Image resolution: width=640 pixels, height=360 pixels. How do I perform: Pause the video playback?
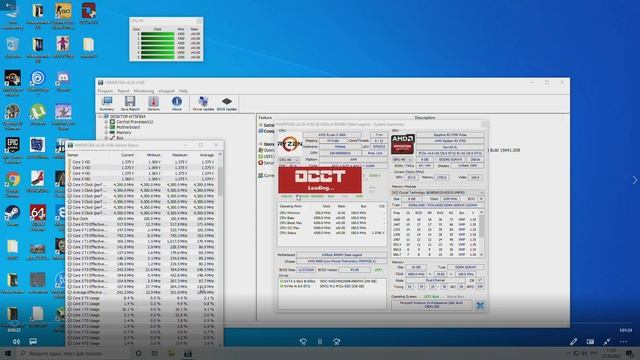(320, 342)
